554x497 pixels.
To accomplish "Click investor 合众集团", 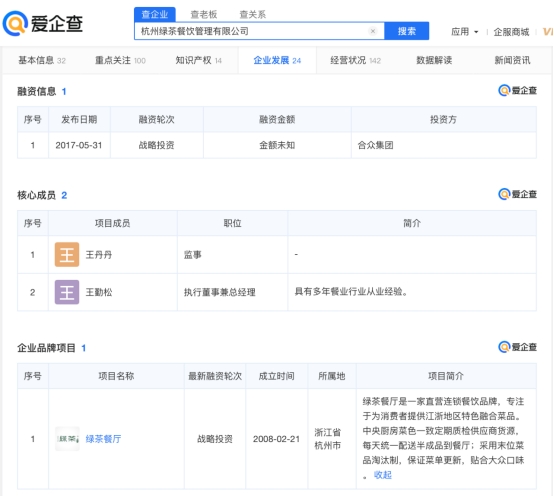I will click(375, 145).
